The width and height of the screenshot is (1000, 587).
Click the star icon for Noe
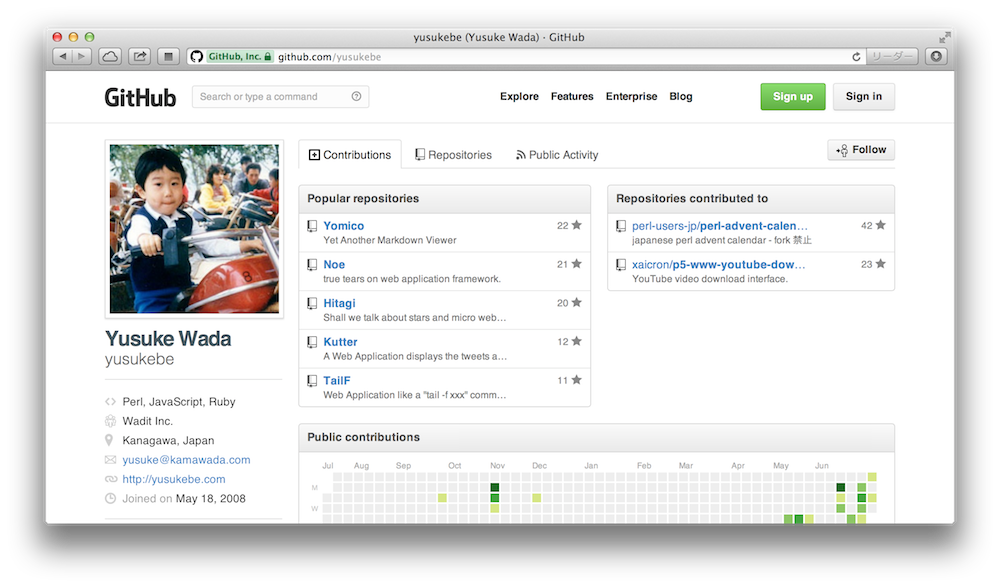[x=577, y=264]
